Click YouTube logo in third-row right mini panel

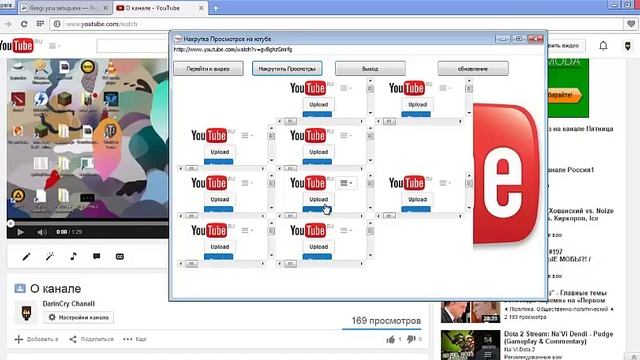[407, 183]
